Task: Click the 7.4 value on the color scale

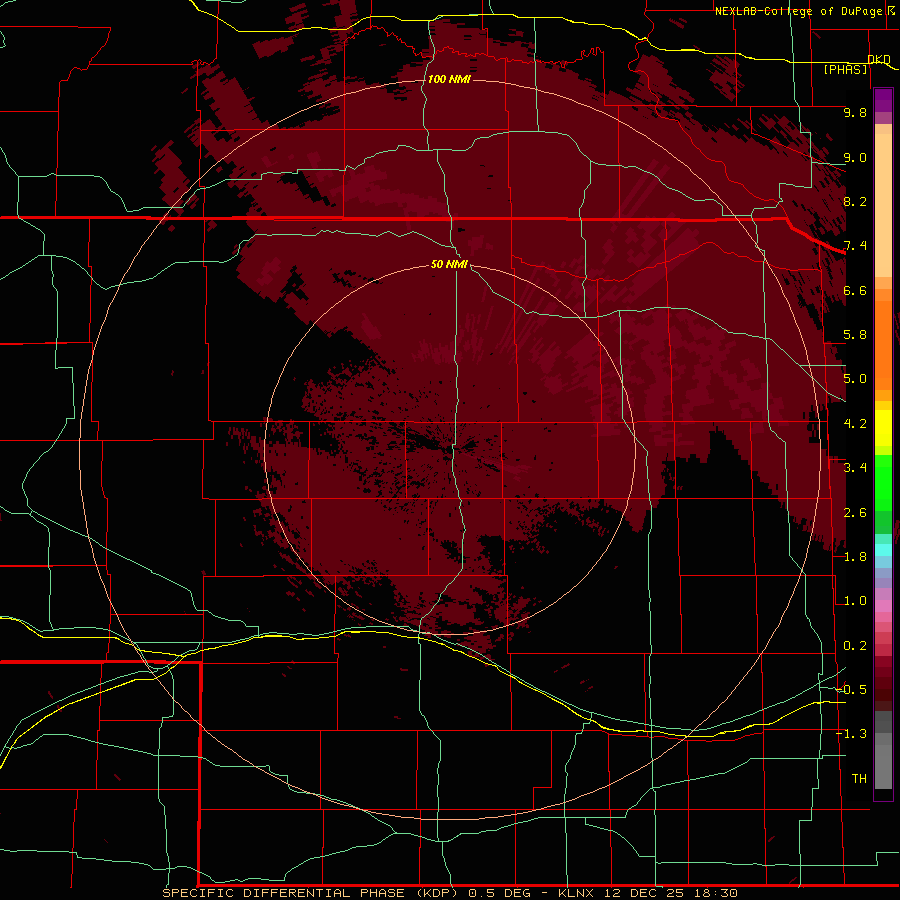Action: tap(855, 246)
